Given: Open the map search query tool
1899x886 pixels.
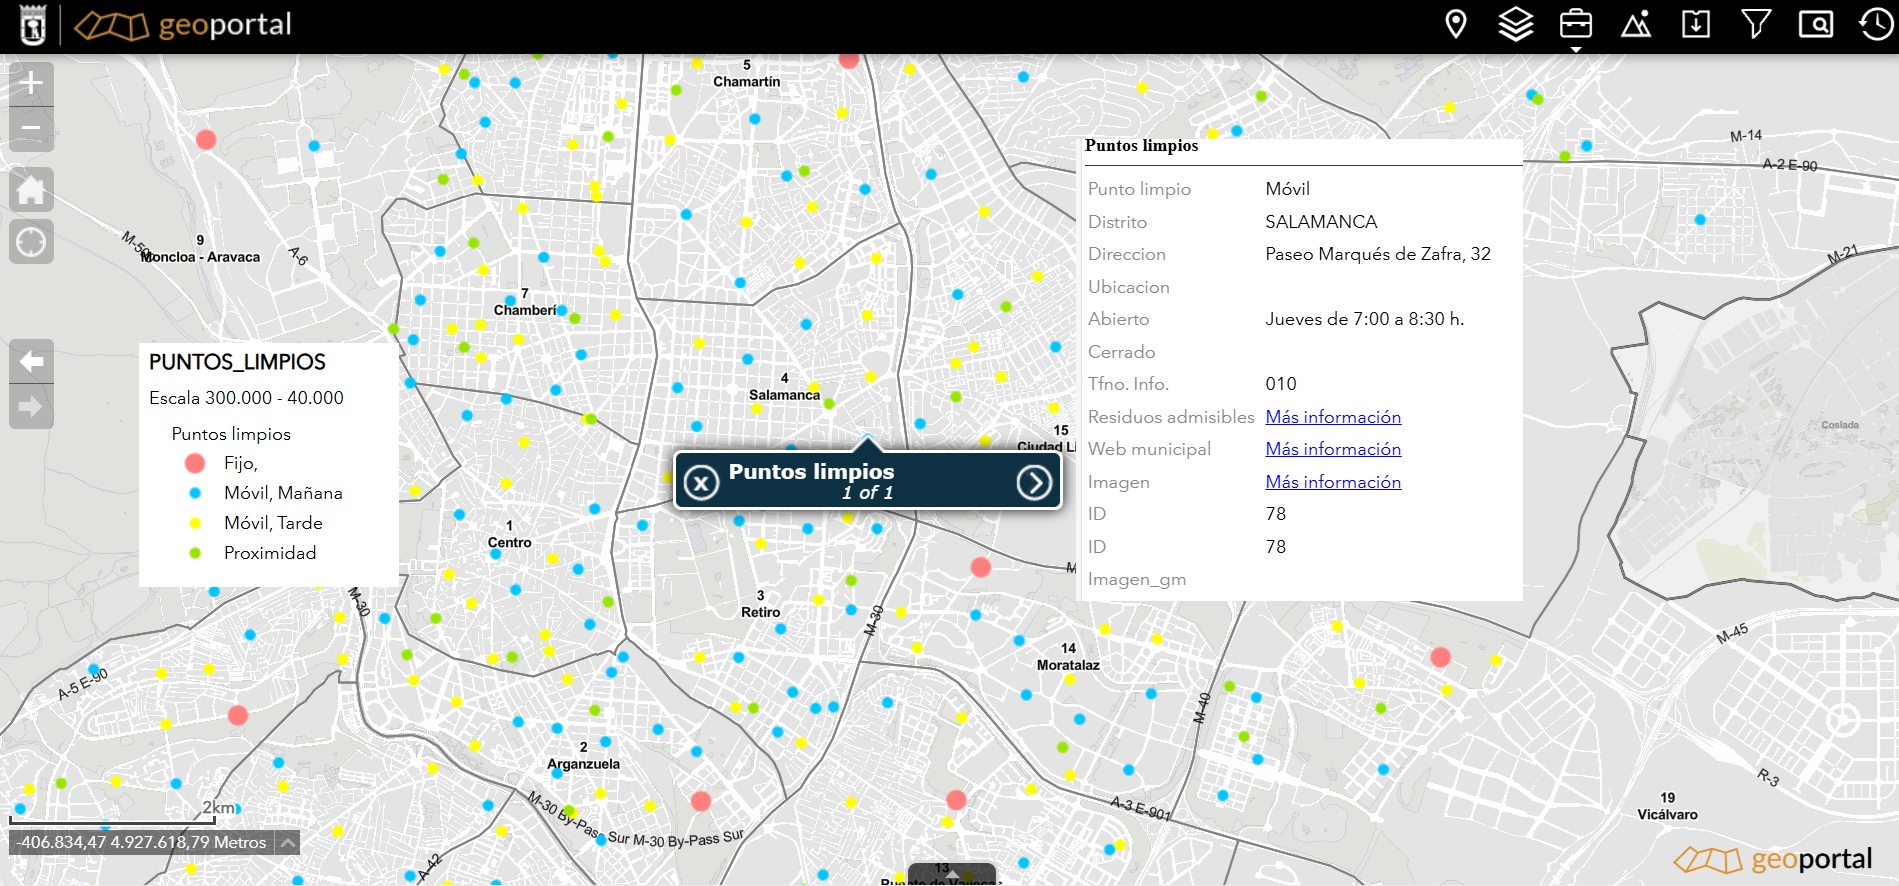Looking at the screenshot, I should [1816, 24].
